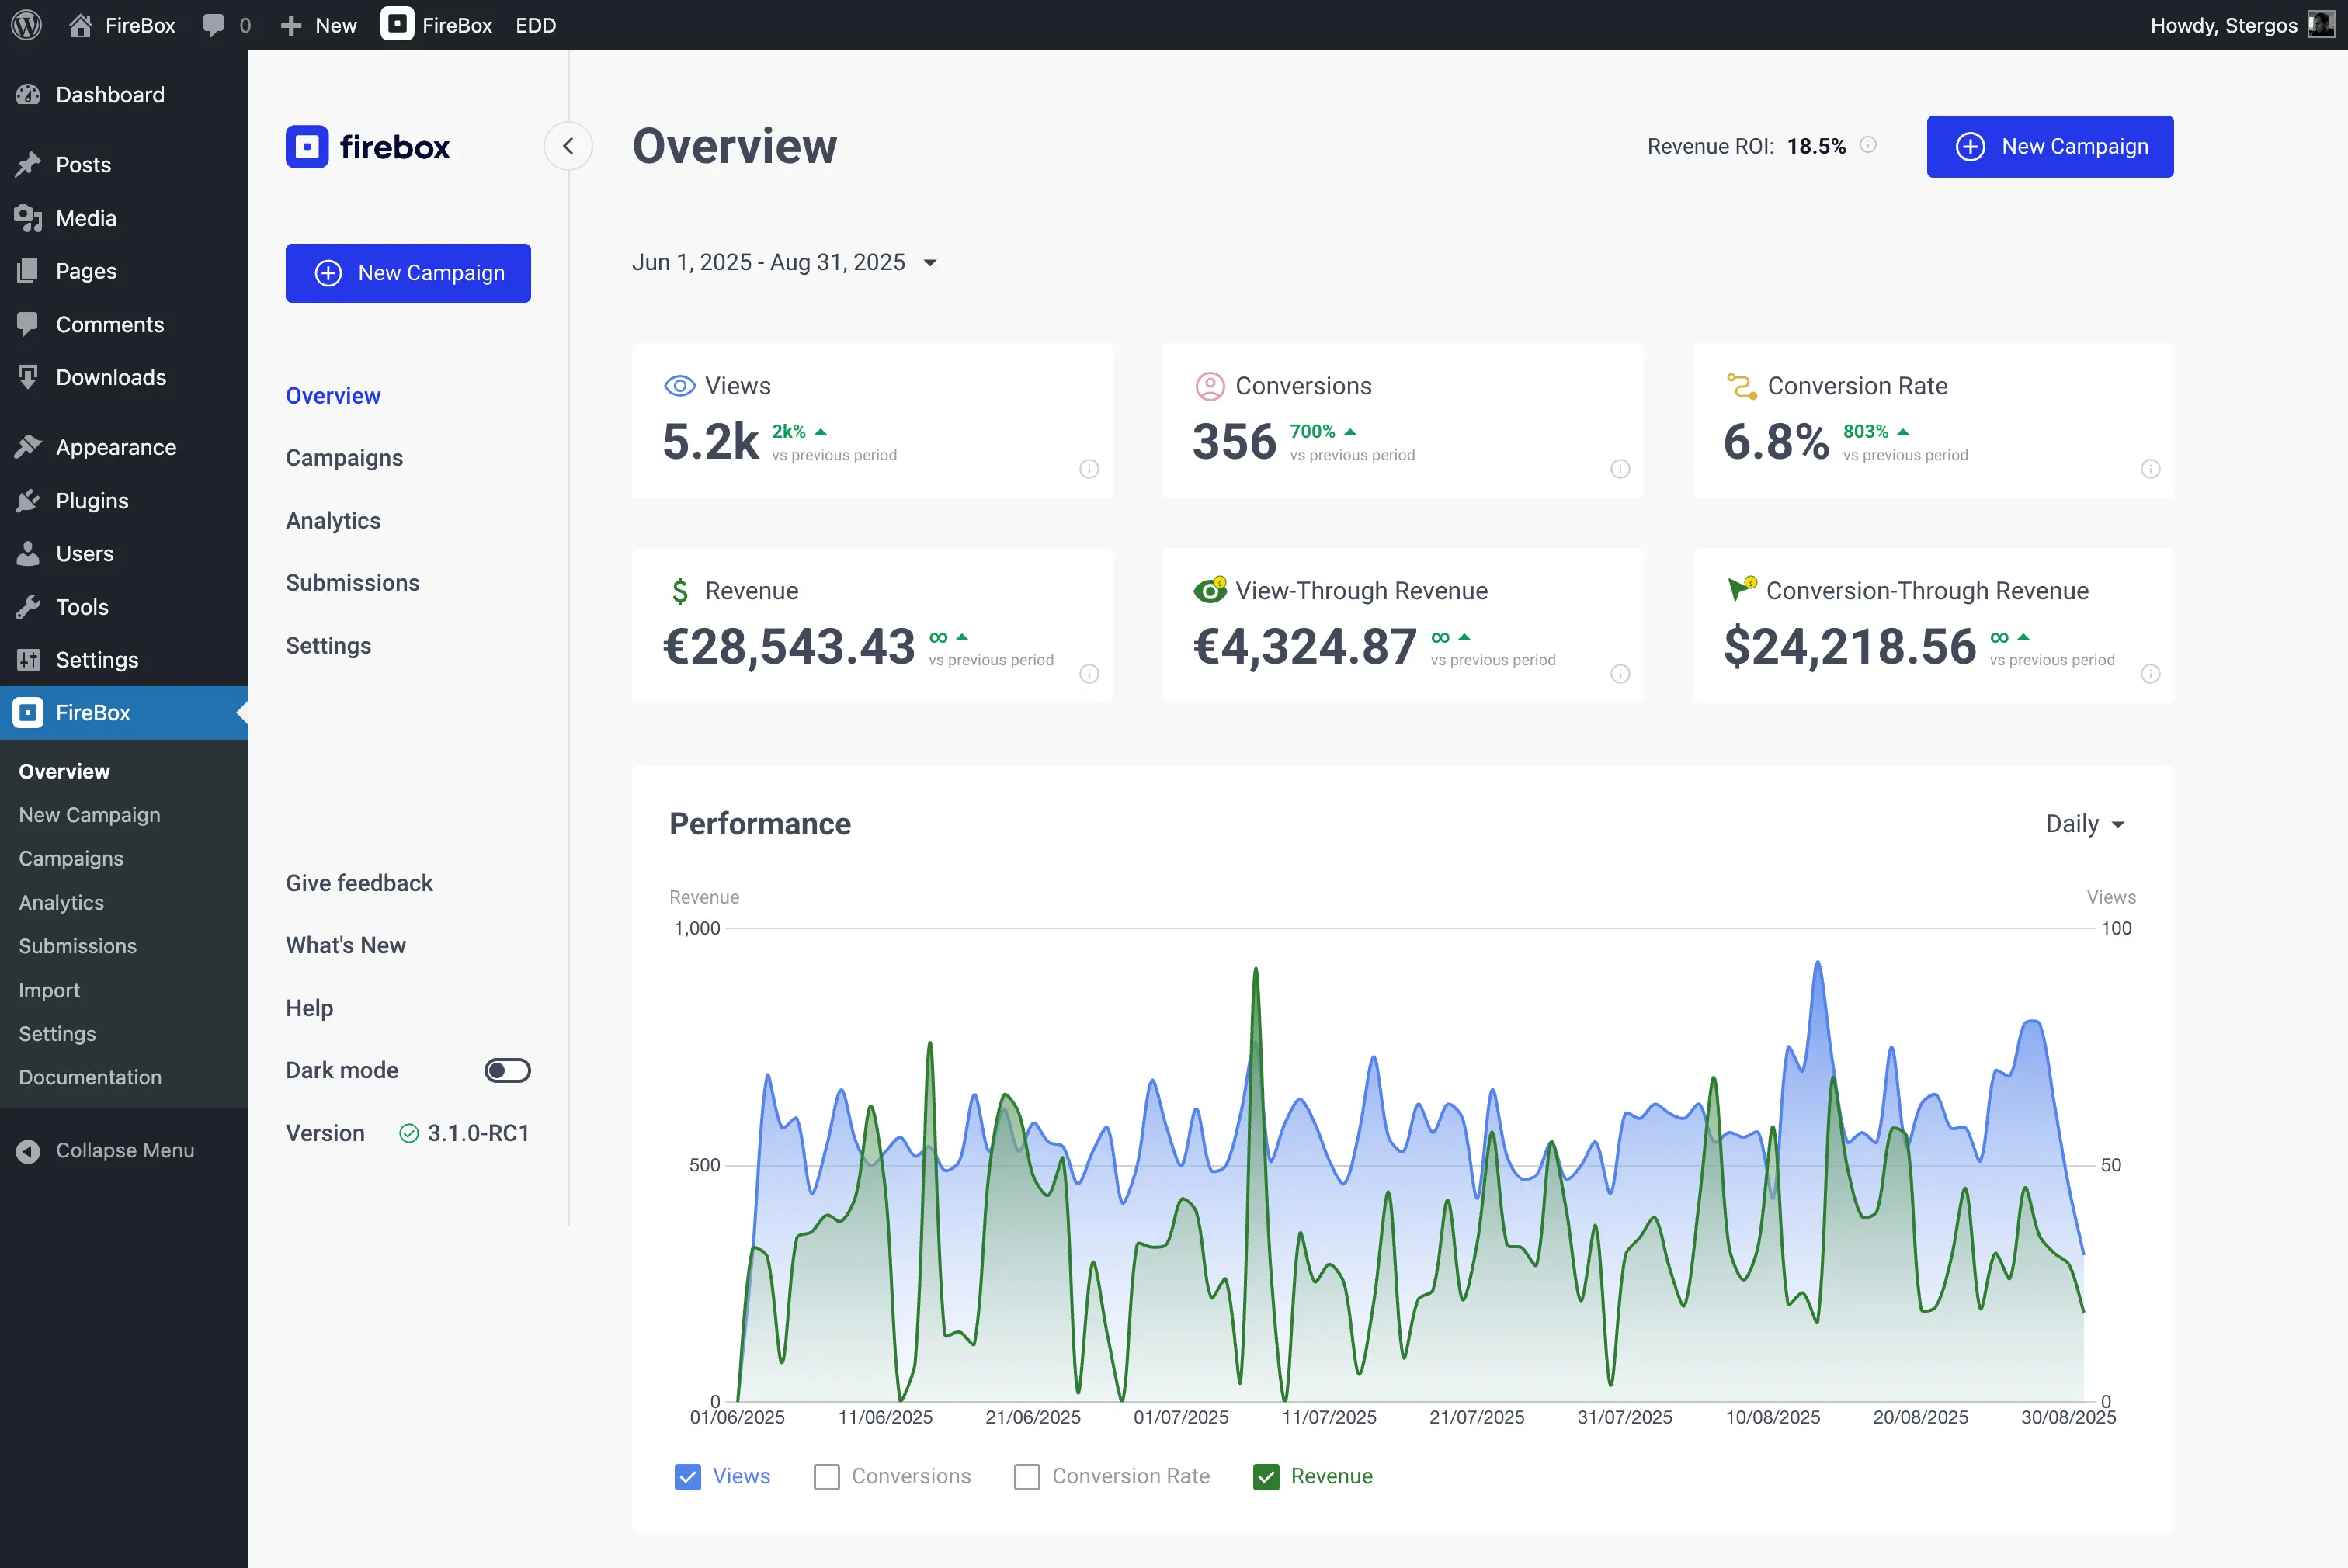
Task: Click the Conversion Rate path icon
Action: pos(1741,386)
